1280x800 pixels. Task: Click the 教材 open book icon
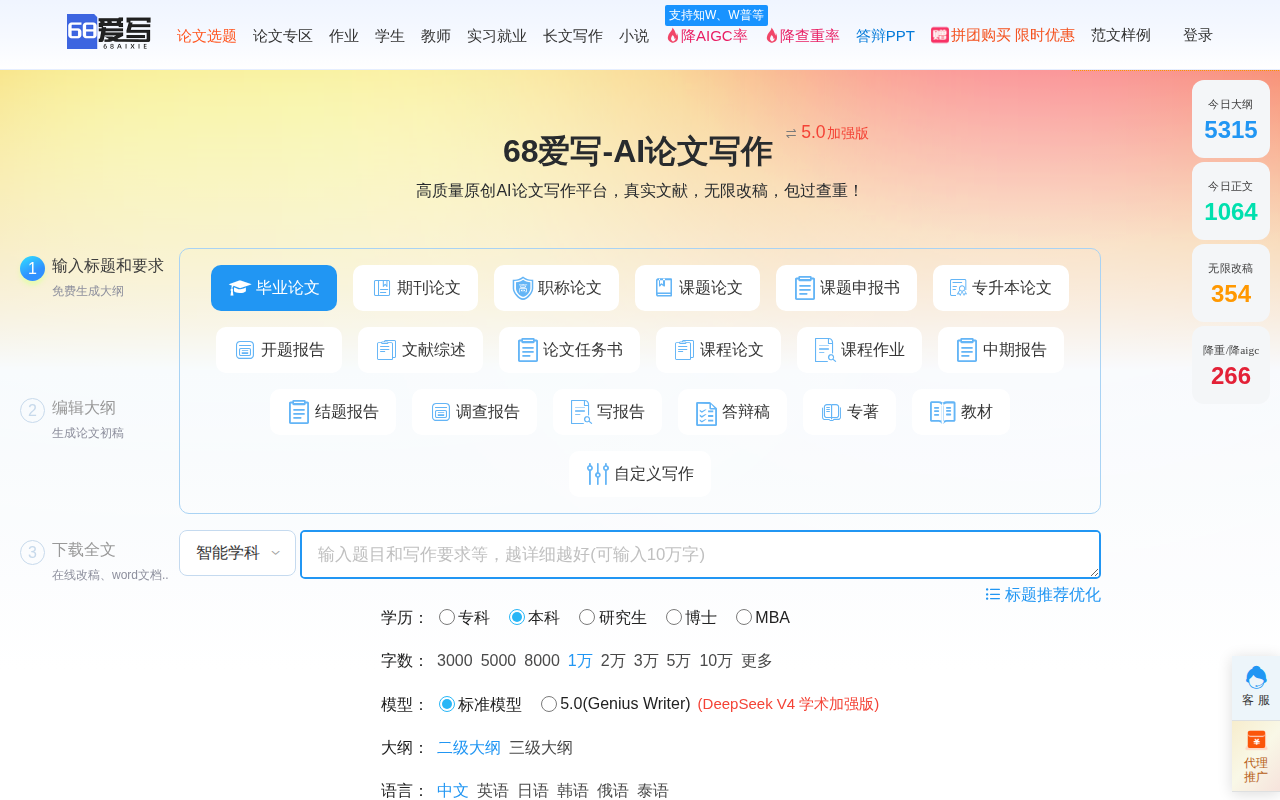pos(943,412)
